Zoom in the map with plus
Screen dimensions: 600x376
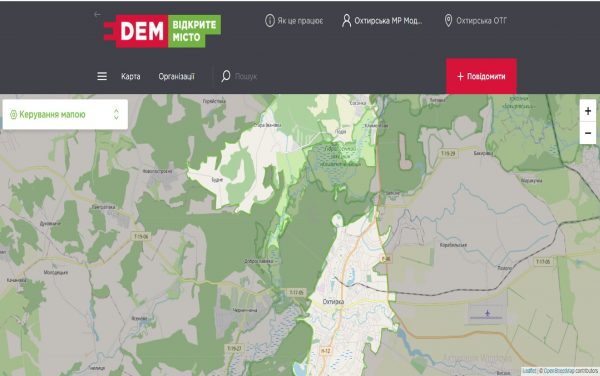[x=588, y=111]
